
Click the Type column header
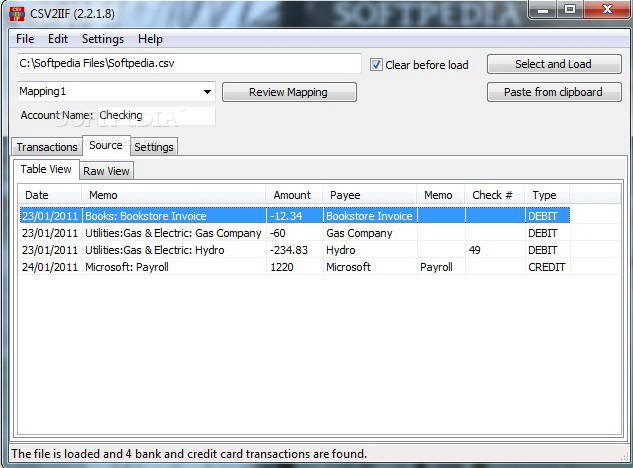point(547,195)
